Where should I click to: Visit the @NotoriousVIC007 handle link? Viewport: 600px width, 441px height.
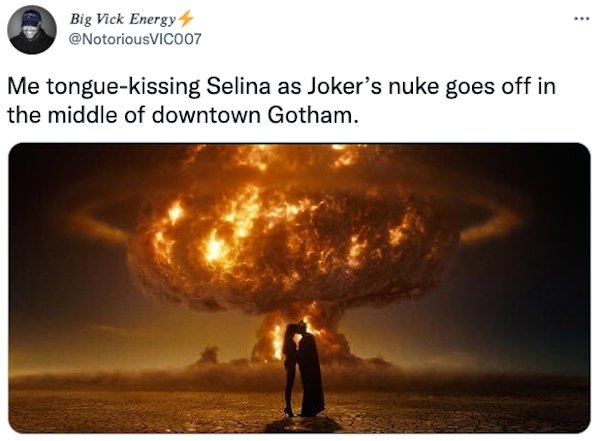click(x=131, y=42)
